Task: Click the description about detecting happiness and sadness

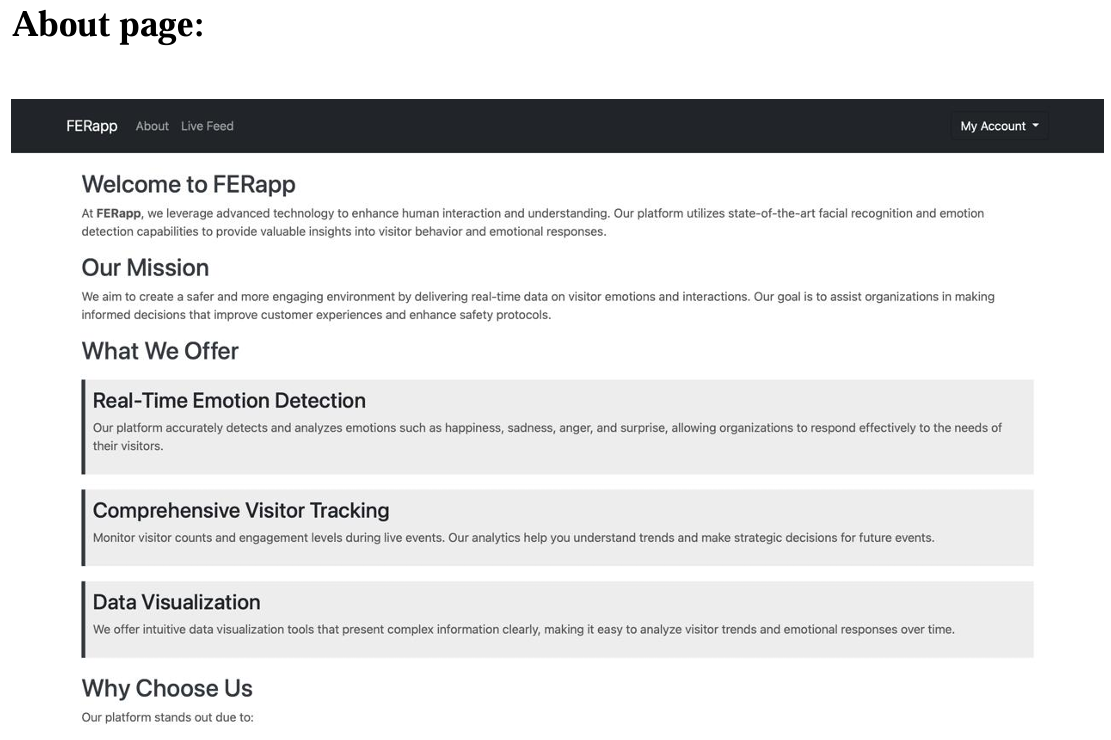Action: pyautogui.click(x=547, y=437)
